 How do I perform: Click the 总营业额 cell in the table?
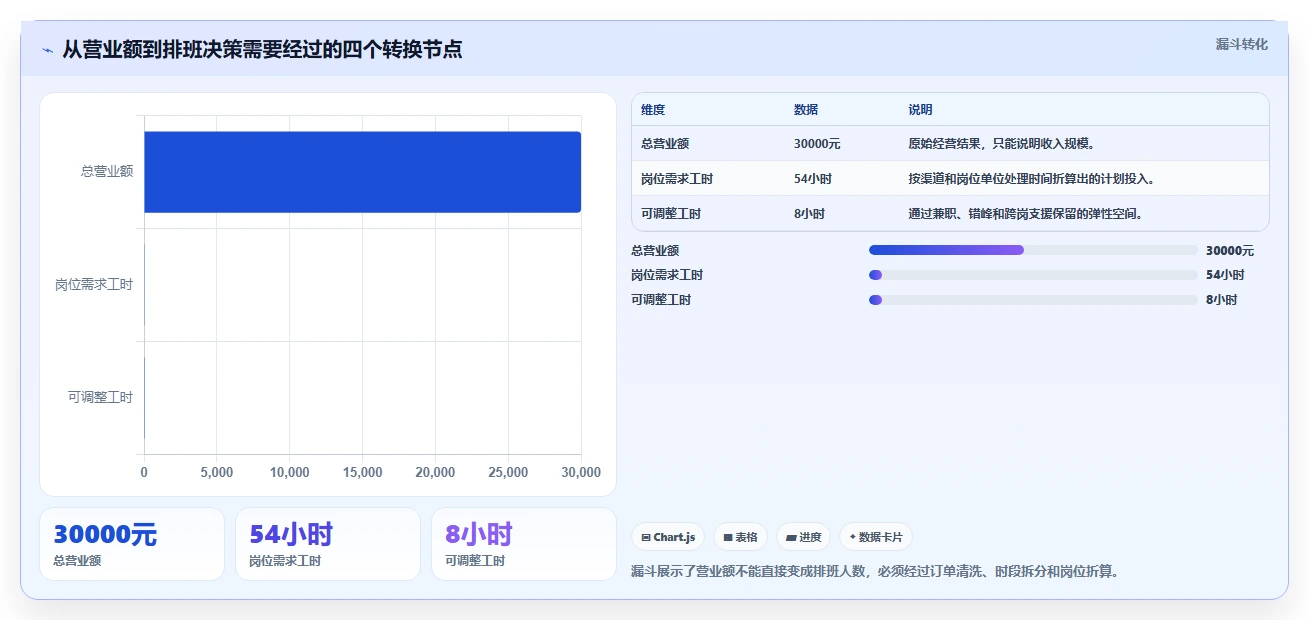[665, 144]
